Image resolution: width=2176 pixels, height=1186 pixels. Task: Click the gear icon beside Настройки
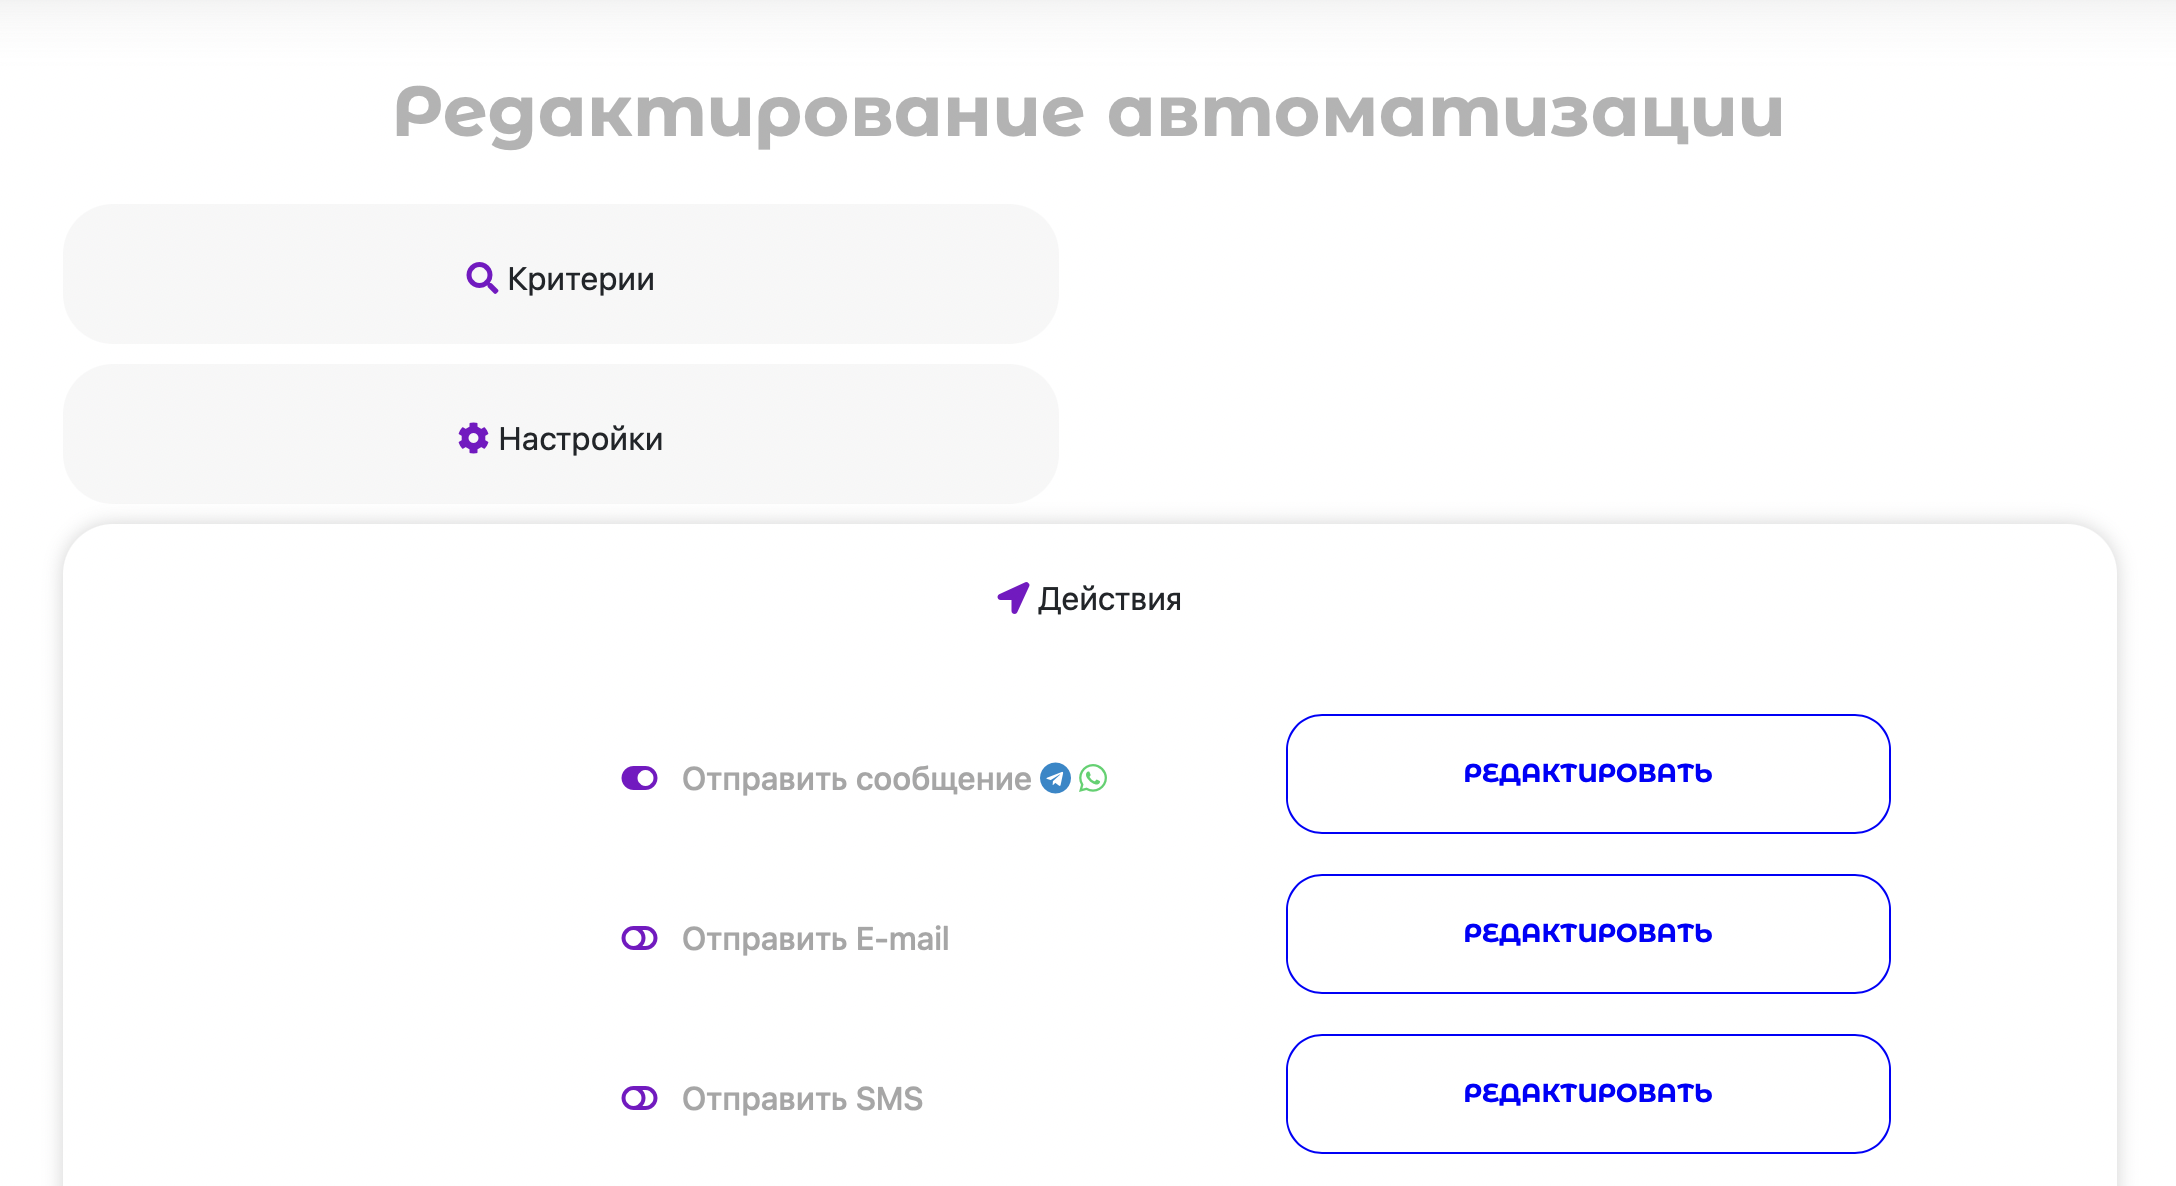(473, 438)
